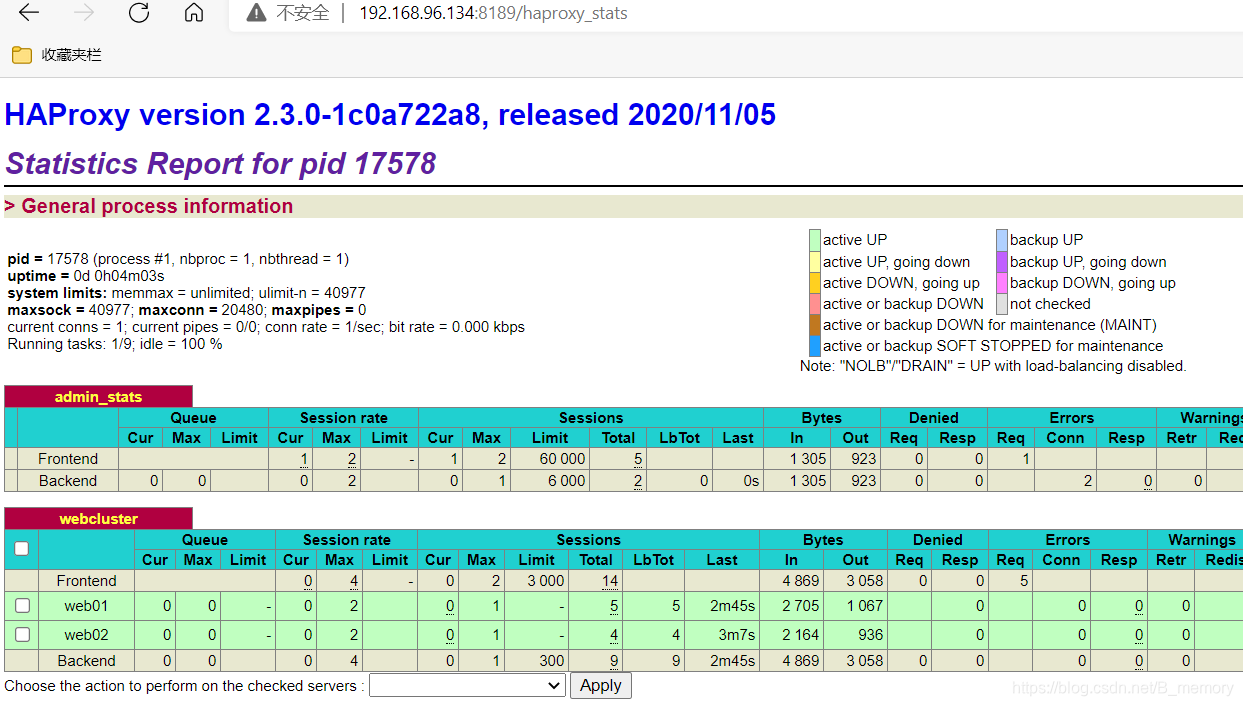Click the web02 server name
The width and height of the screenshot is (1243, 706).
(86, 635)
